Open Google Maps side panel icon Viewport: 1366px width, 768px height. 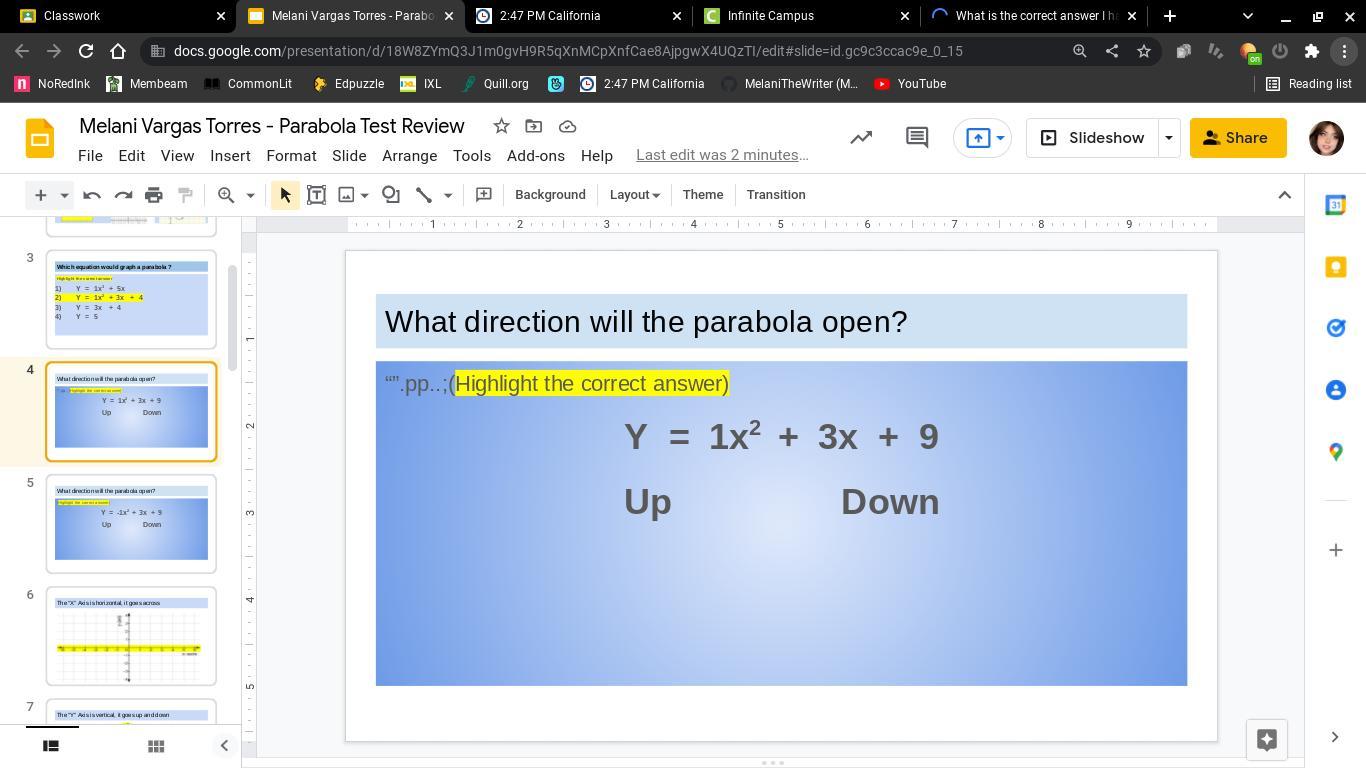pos(1336,452)
